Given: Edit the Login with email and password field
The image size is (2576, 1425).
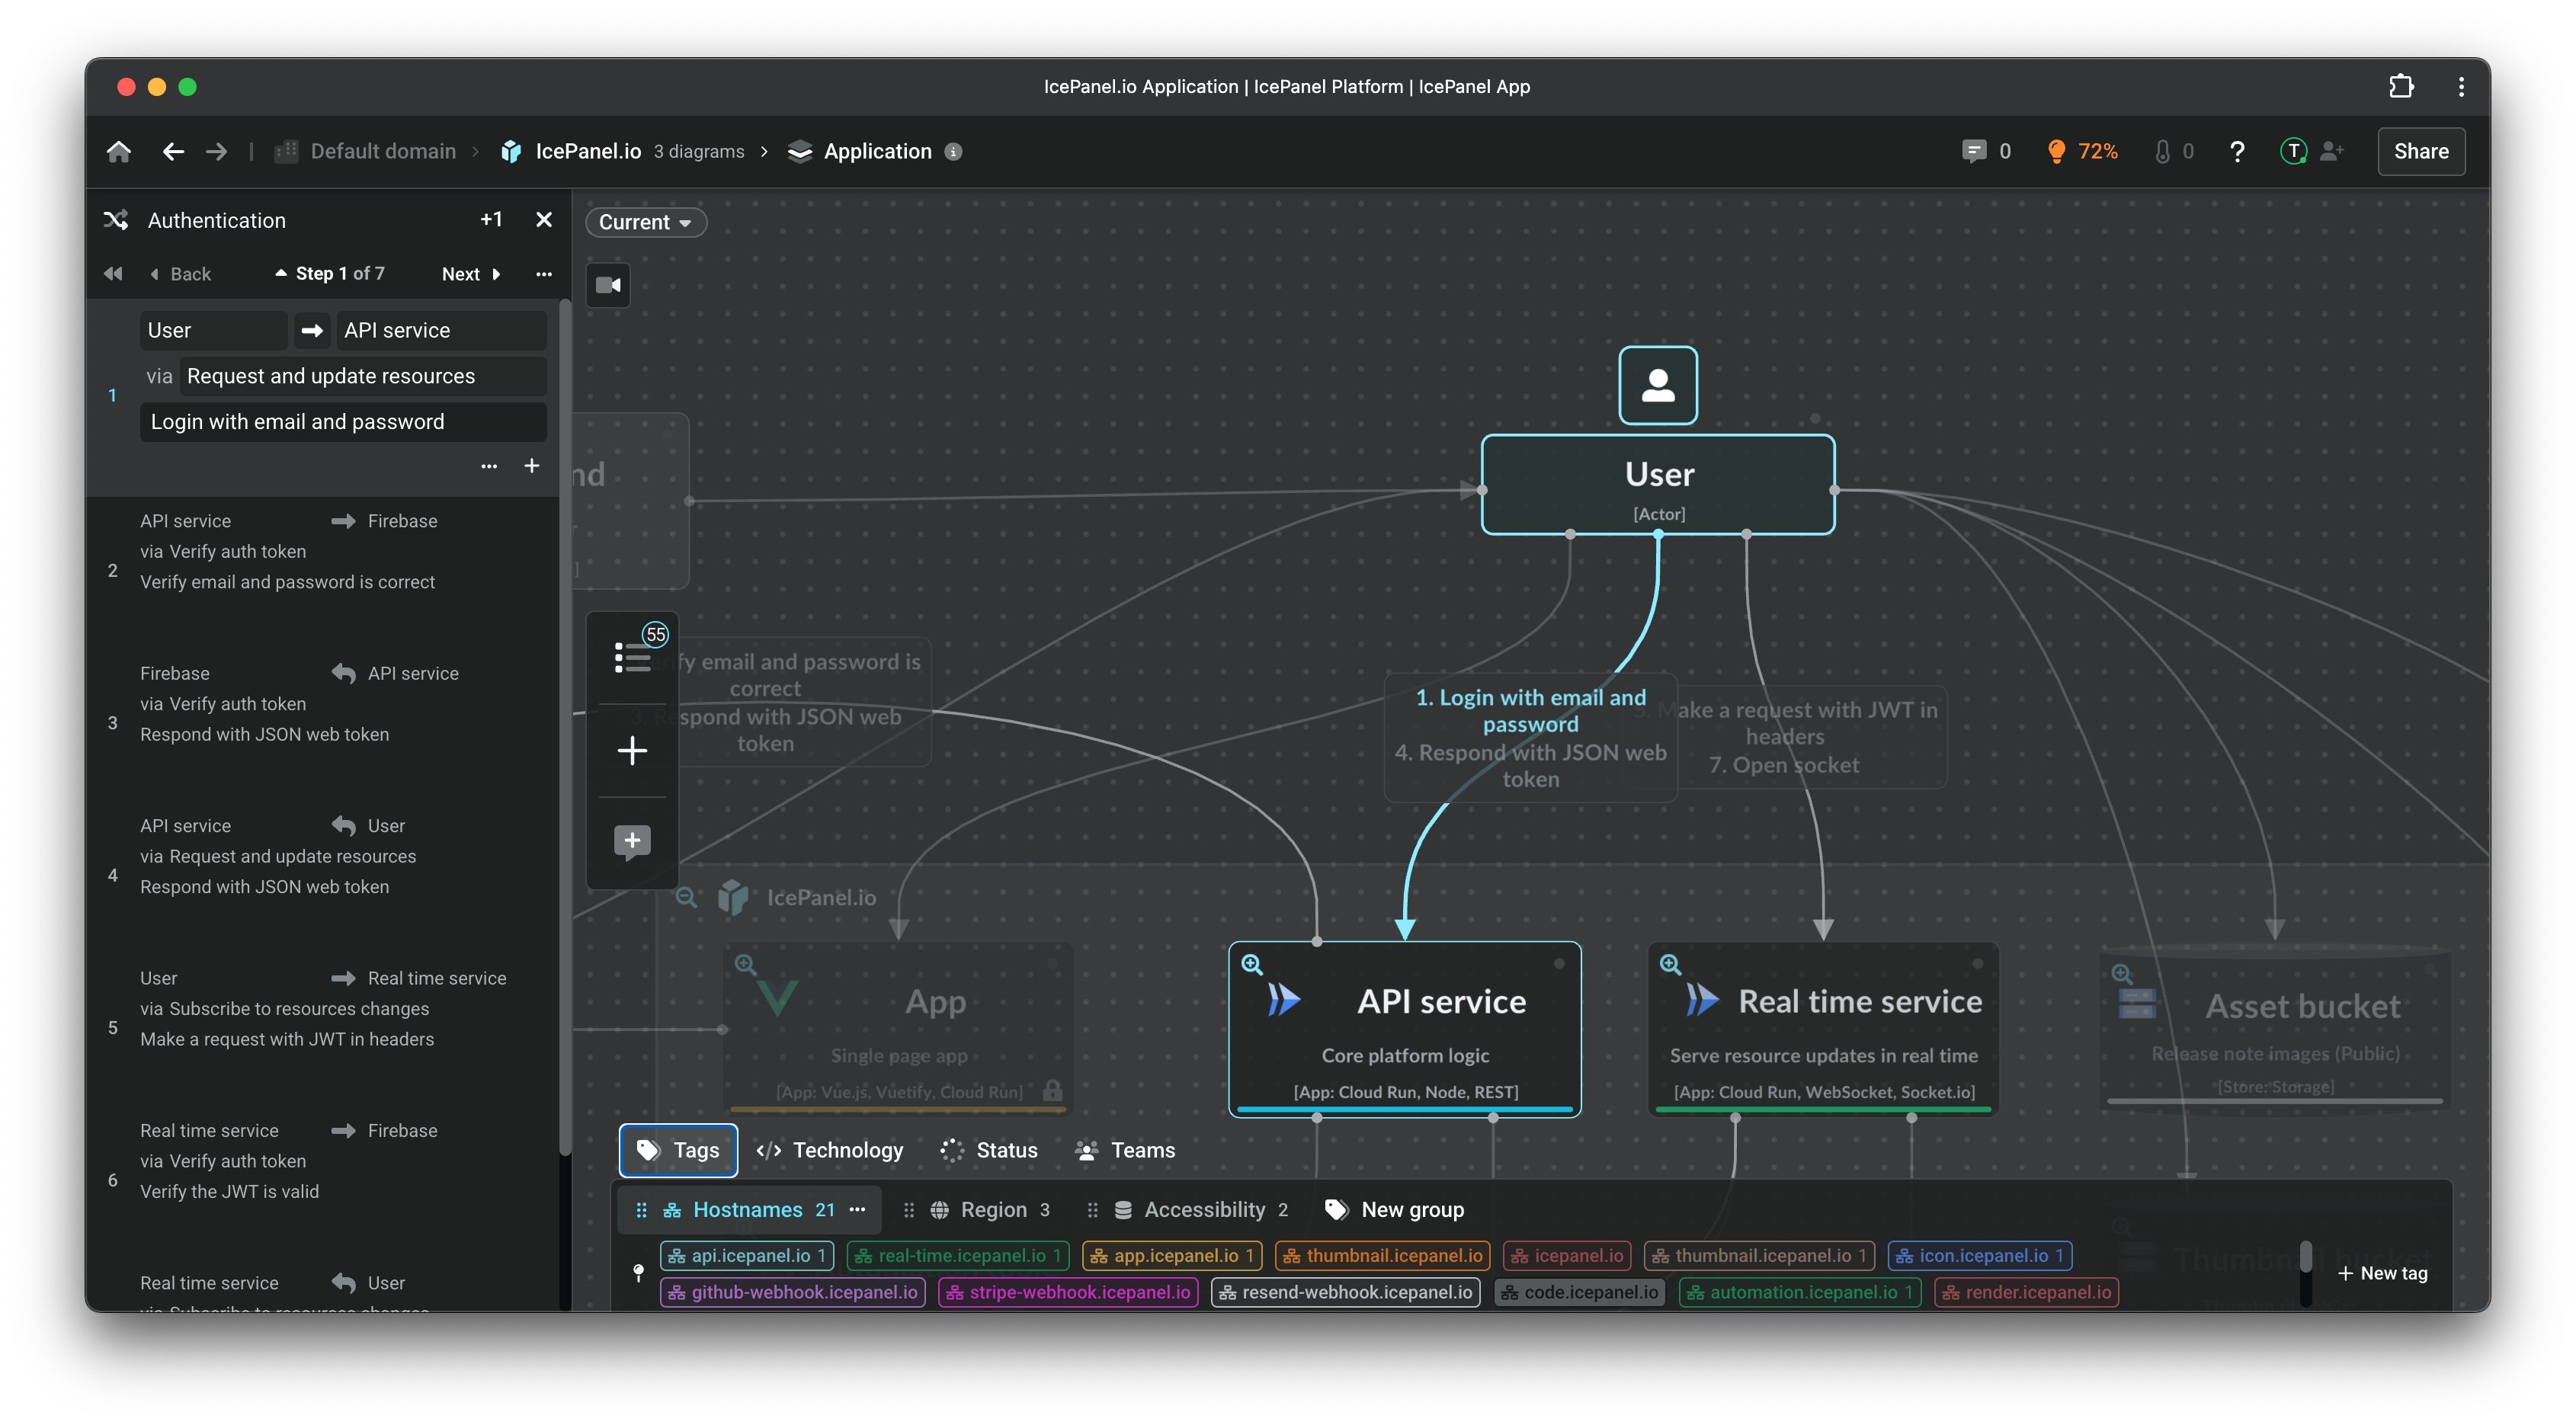Looking at the screenshot, I should (343, 421).
